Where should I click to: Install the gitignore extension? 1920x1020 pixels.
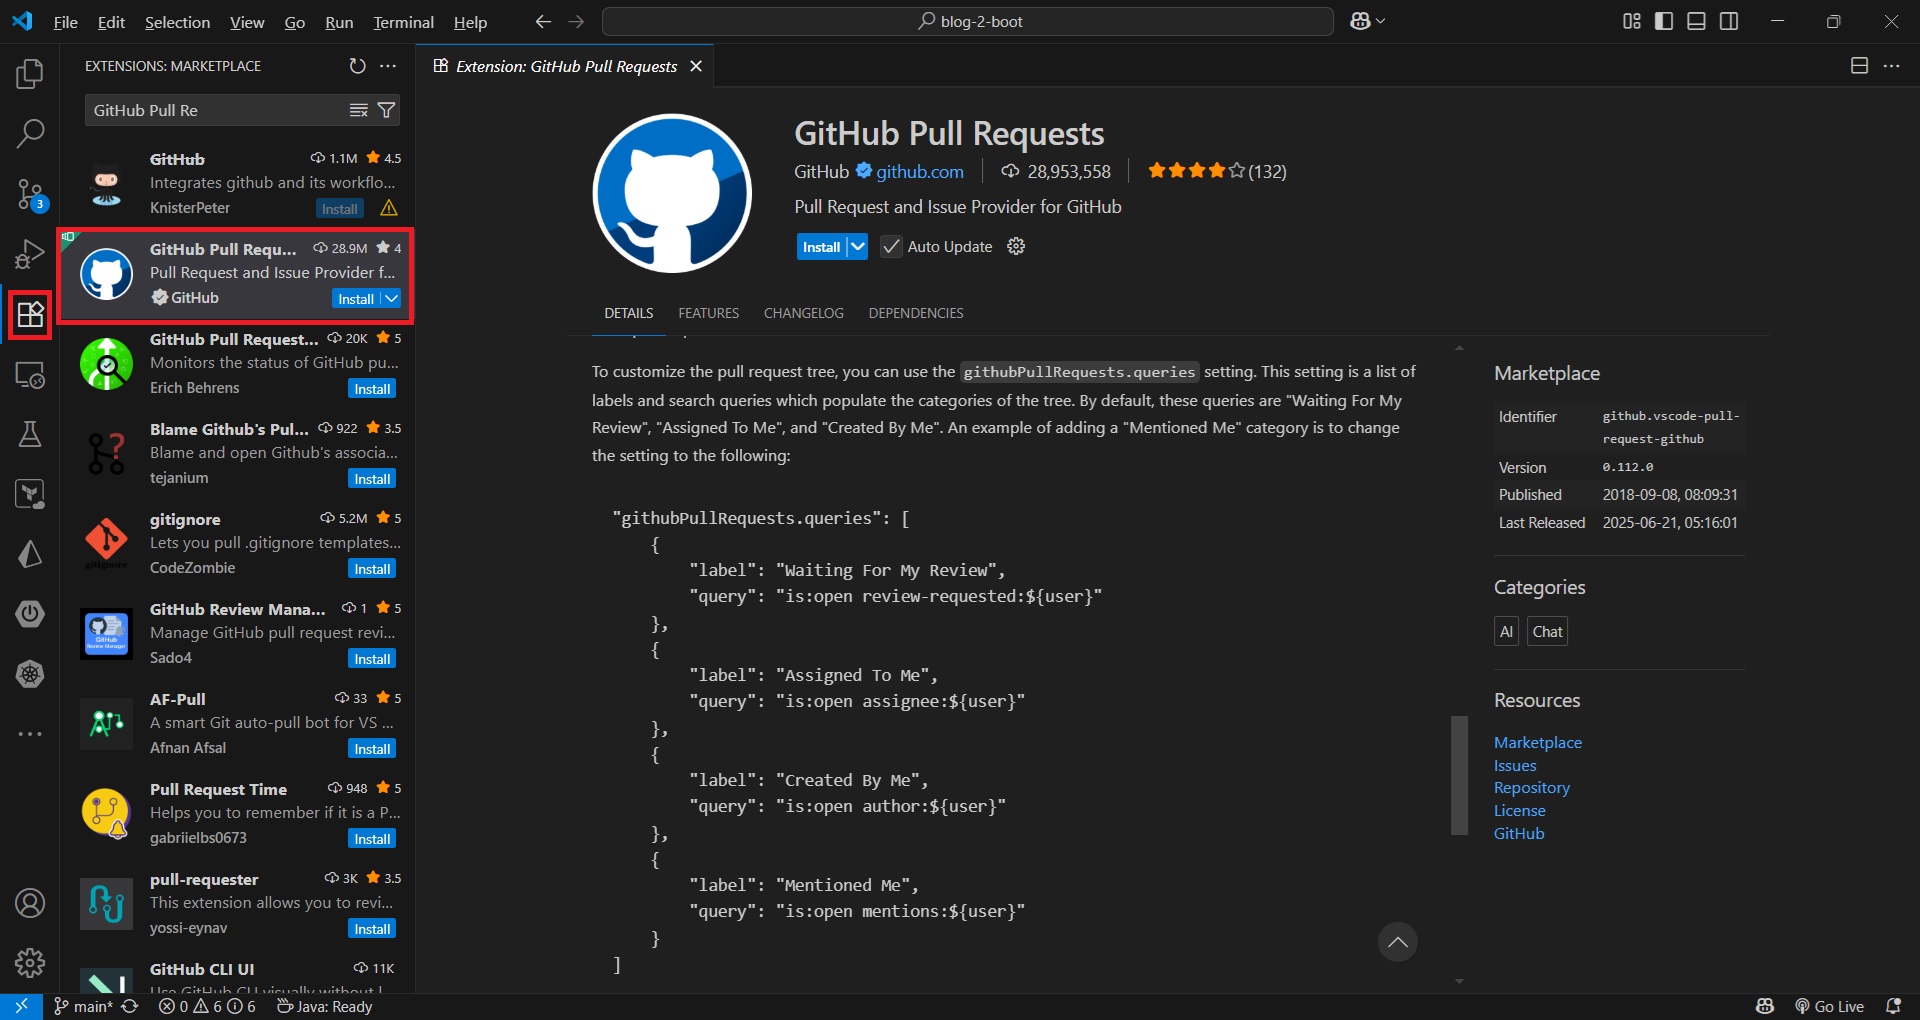[372, 568]
